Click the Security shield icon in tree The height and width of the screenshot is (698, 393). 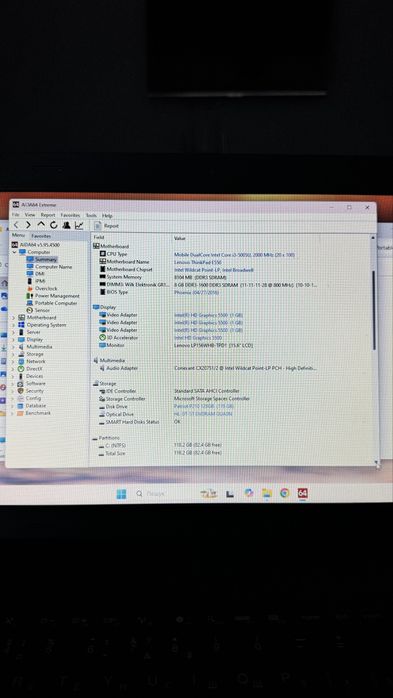[20, 390]
